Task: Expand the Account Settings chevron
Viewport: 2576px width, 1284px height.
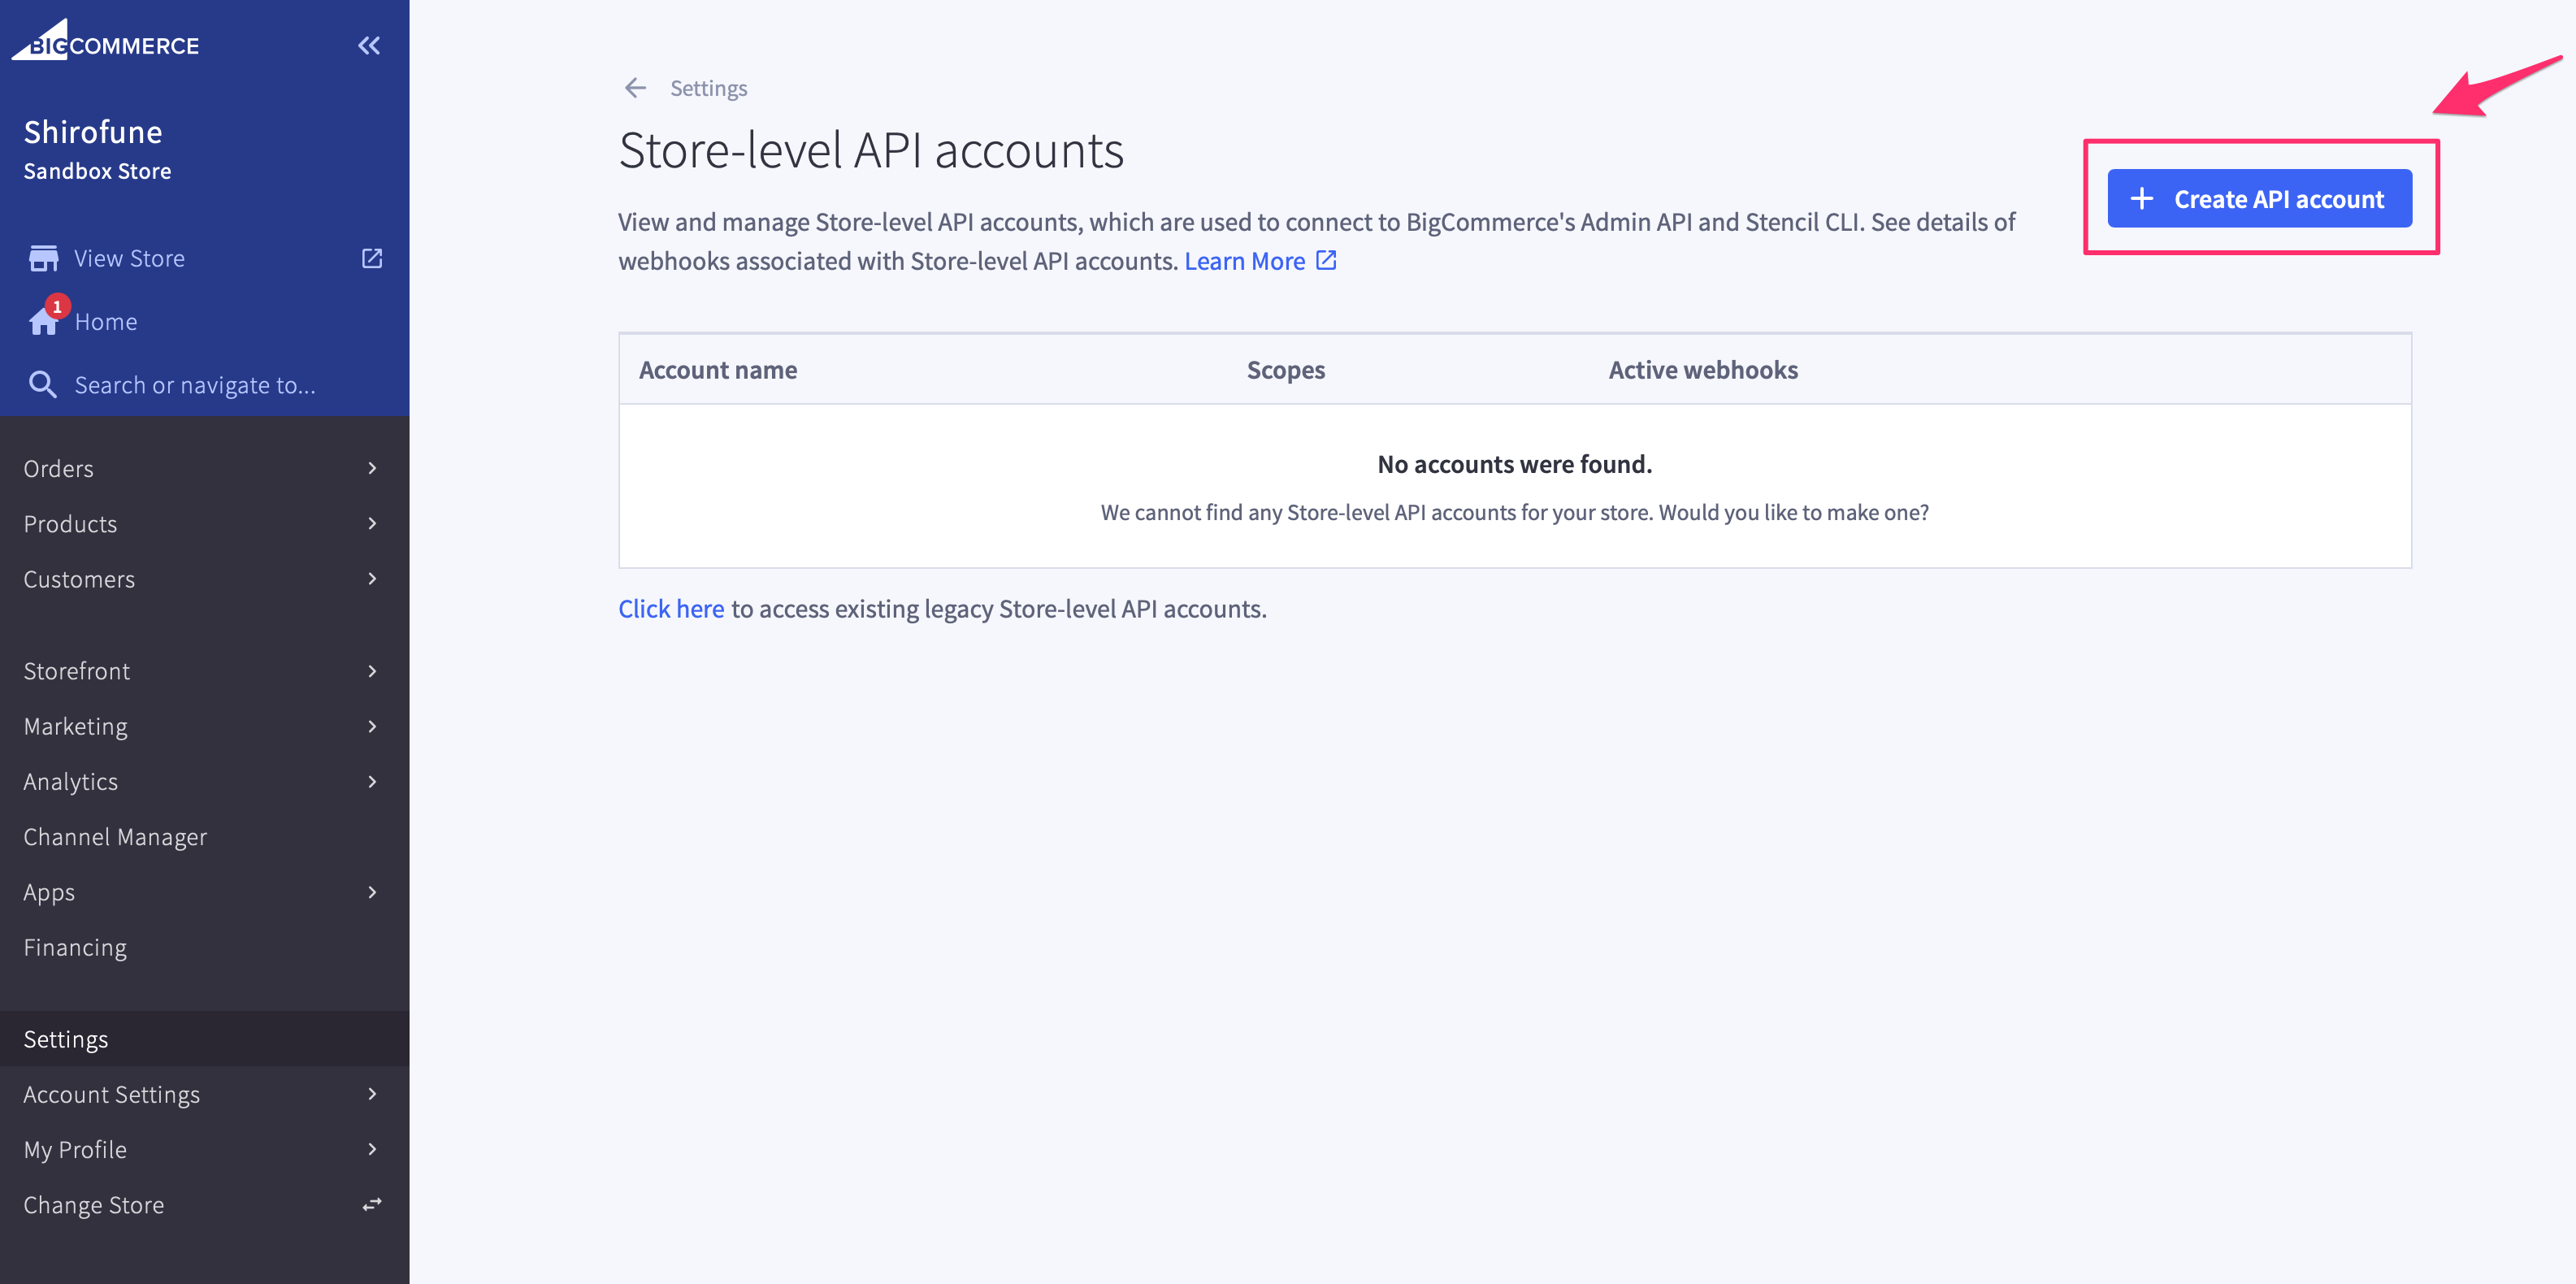Action: click(x=372, y=1094)
